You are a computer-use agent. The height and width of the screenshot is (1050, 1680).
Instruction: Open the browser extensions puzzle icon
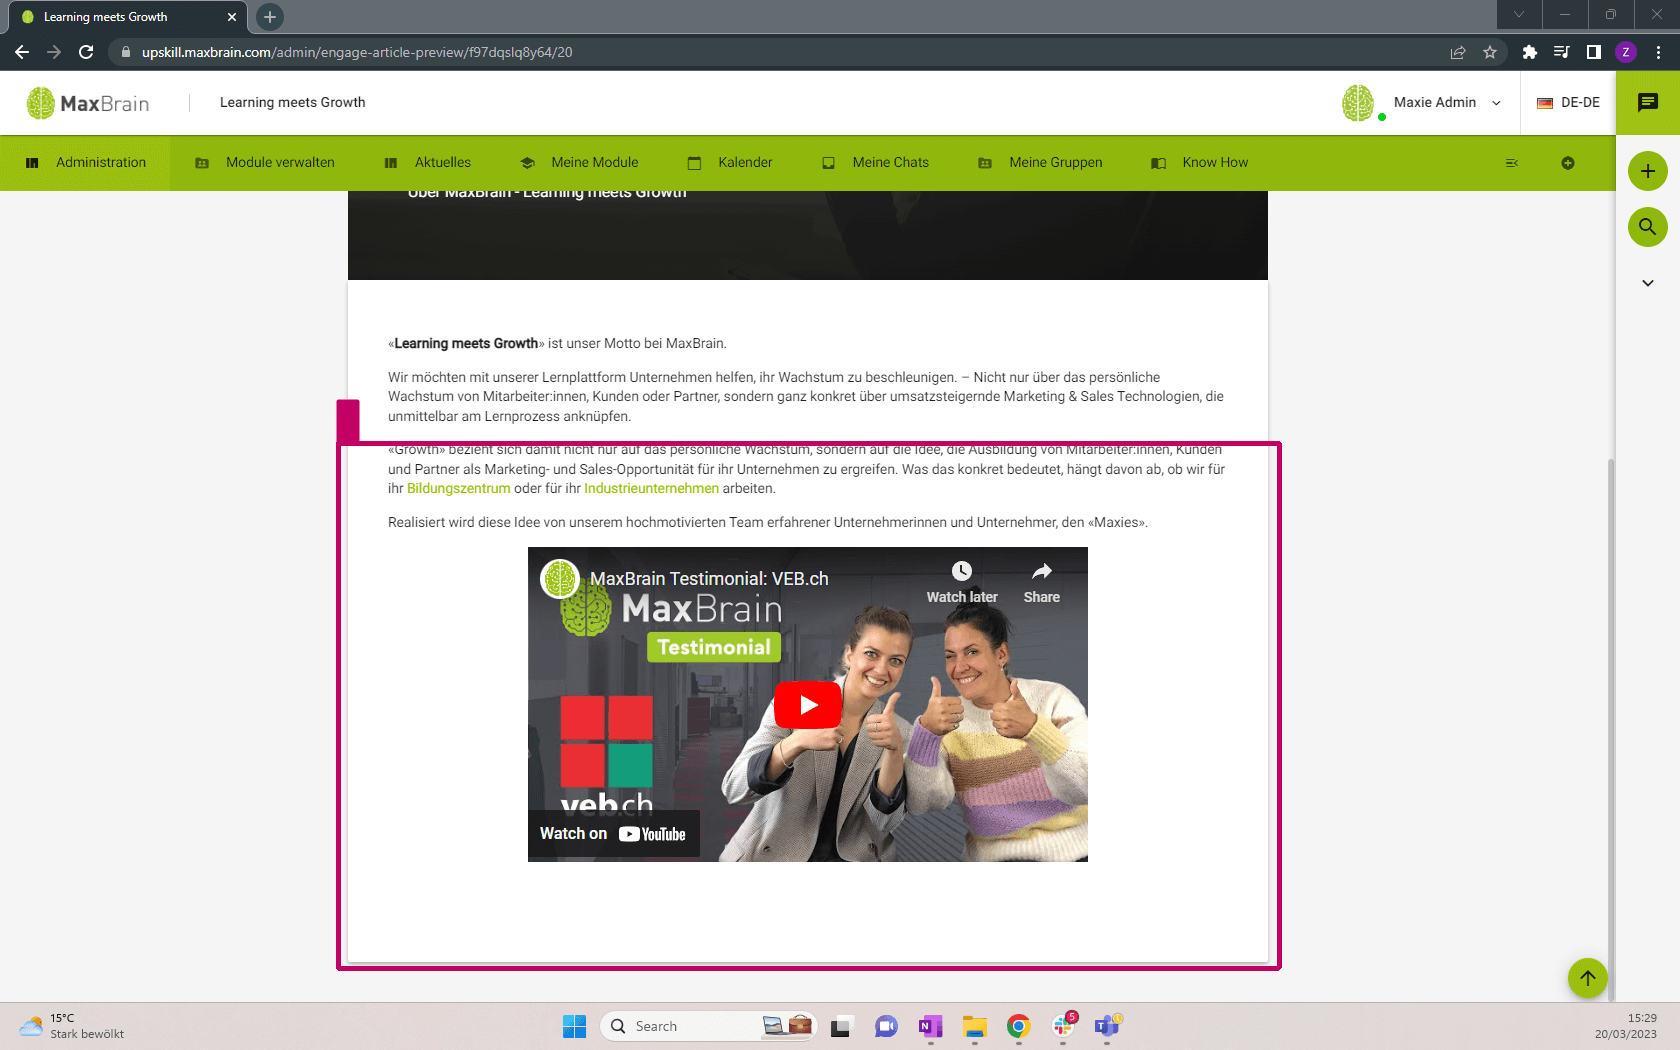coord(1529,52)
